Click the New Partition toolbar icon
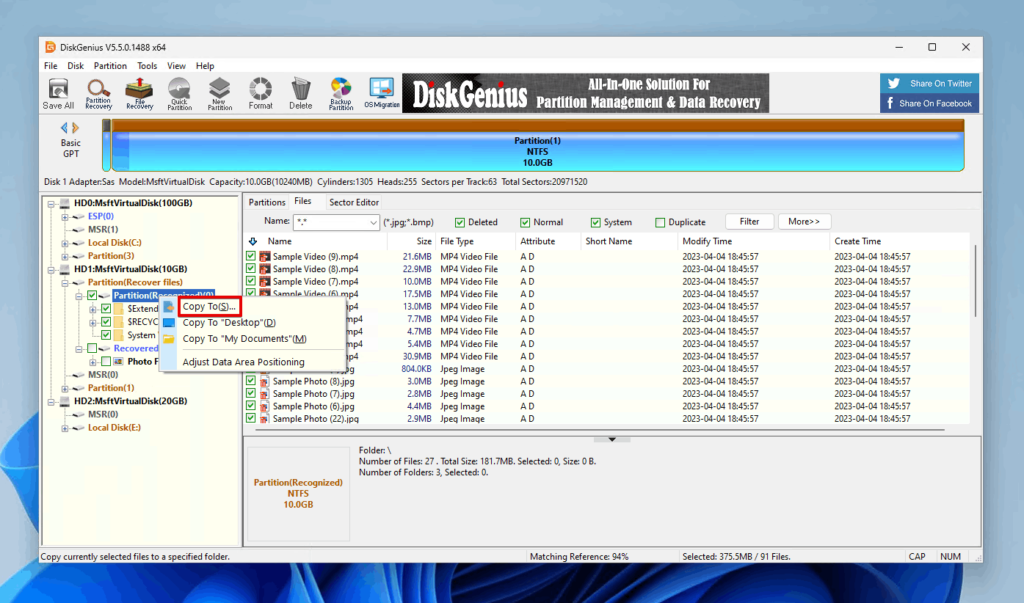Viewport: 1024px width, 603px height. coord(219,92)
